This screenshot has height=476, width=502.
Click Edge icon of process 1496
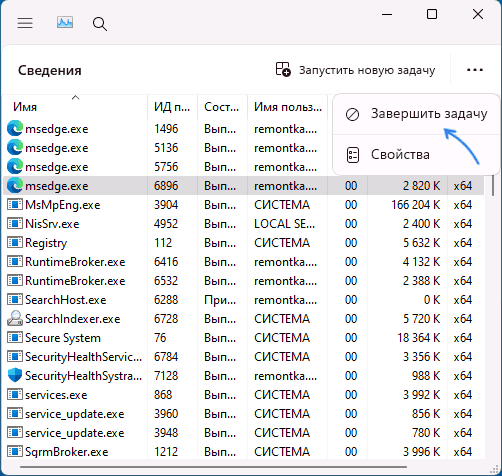tap(15, 129)
